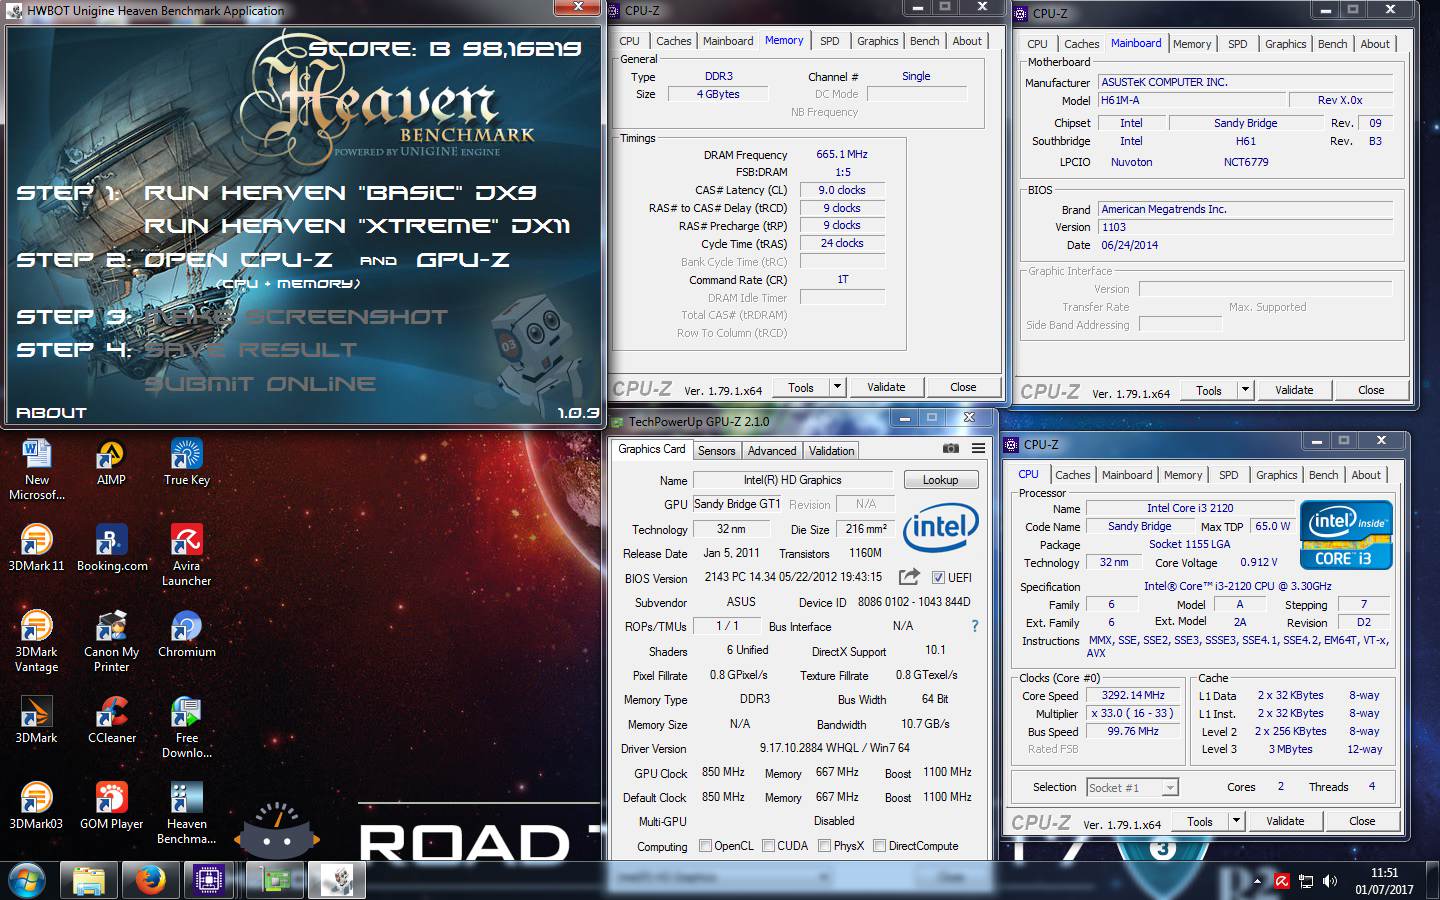Toggle the OpenCL checkbox
The image size is (1440, 900).
click(x=706, y=846)
